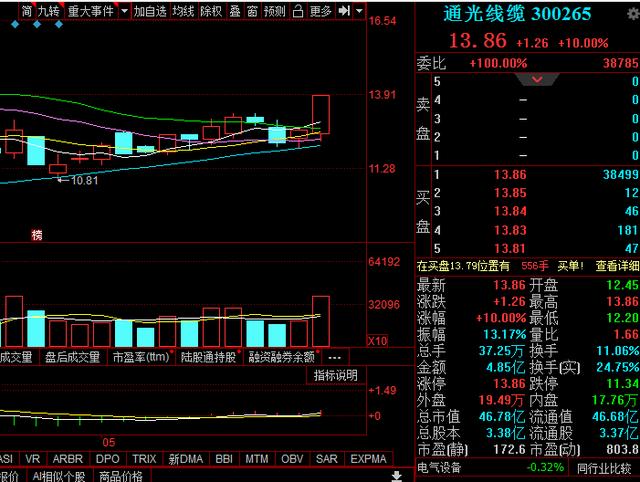640x482 pixels.
Task: Select the OBV indicator tab
Action: 292,459
